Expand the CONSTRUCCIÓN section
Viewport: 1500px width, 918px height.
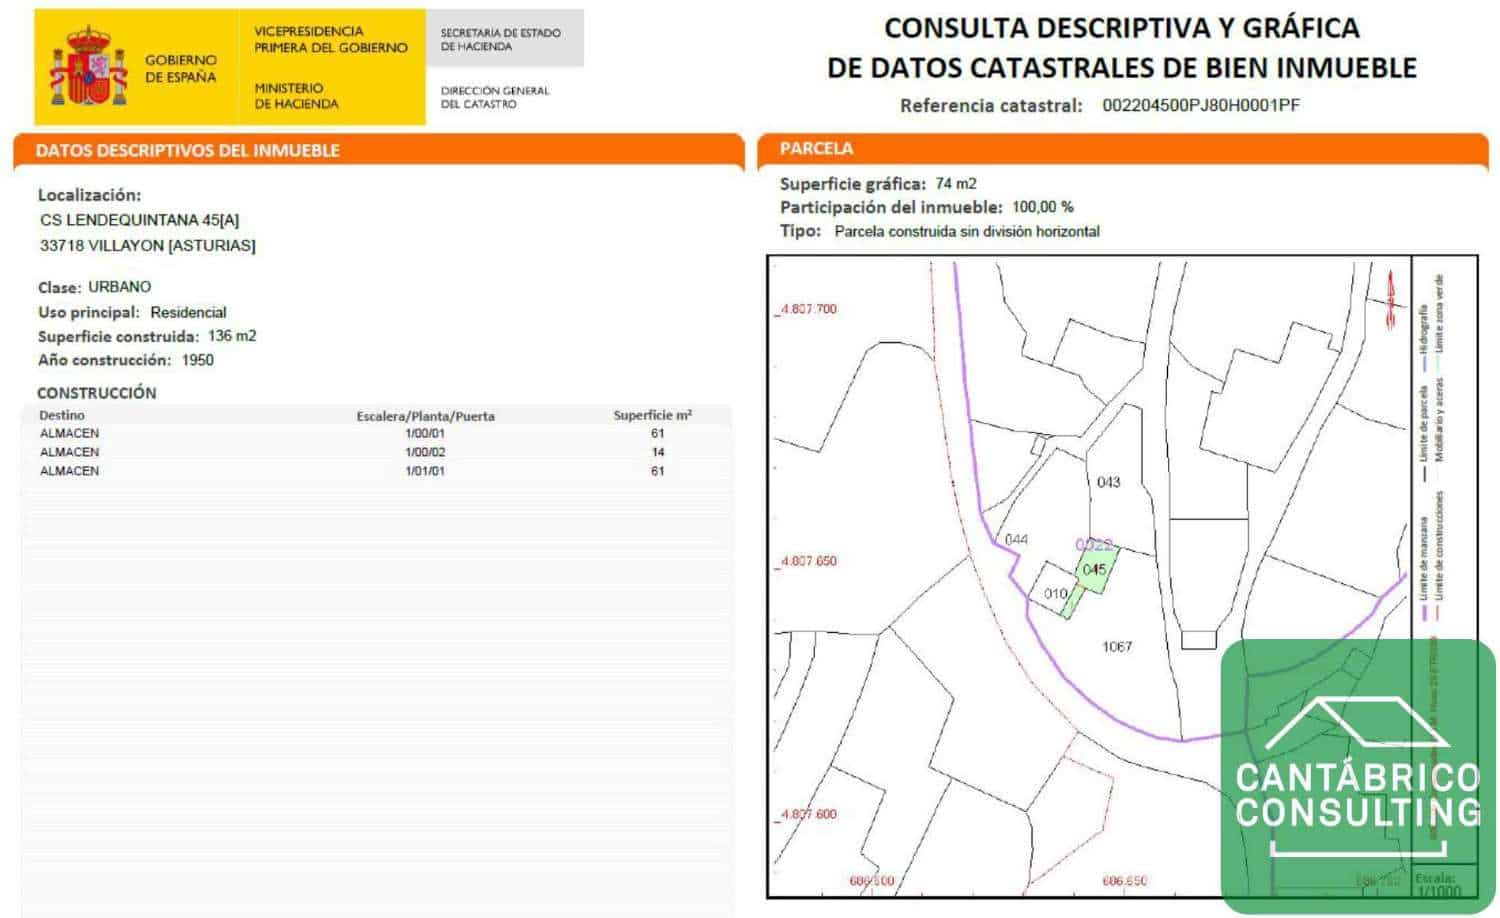pyautogui.click(x=95, y=393)
